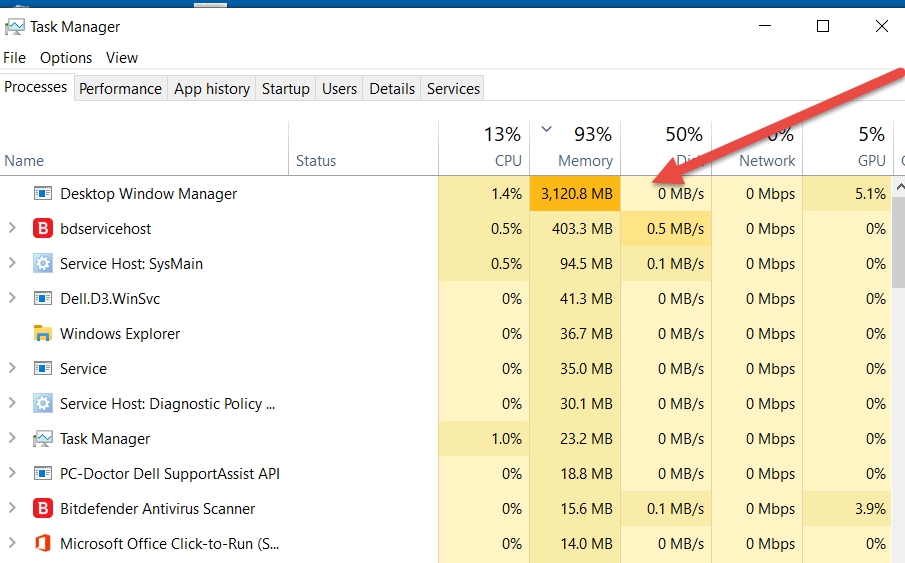Click the 18.8 MB memory value

[586, 473]
